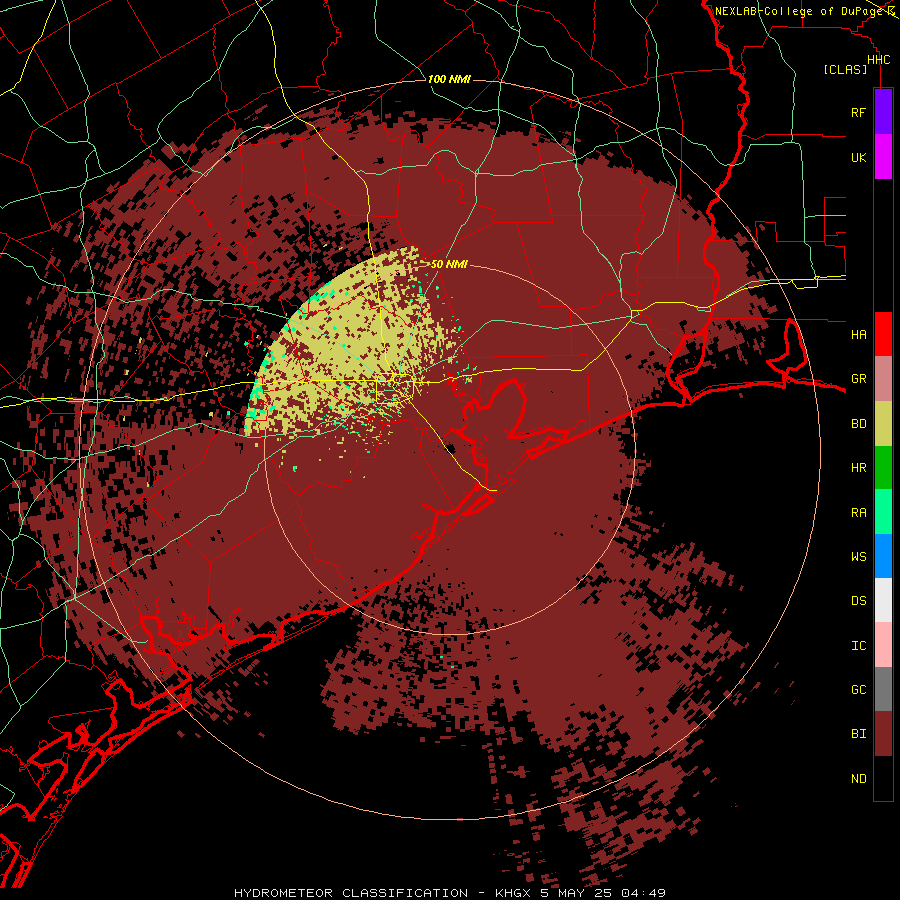
Task: Click the RF purple legend swatch
Action: (883, 112)
